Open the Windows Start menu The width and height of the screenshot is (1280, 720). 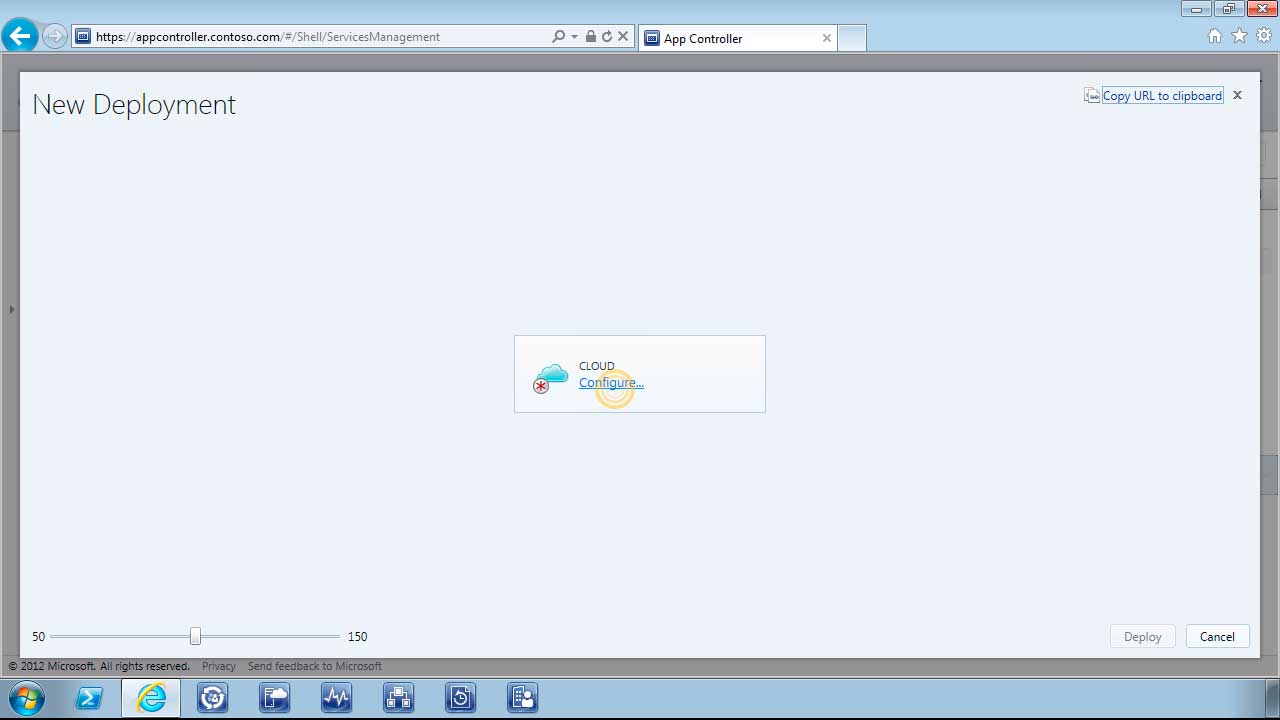pyautogui.click(x=25, y=697)
